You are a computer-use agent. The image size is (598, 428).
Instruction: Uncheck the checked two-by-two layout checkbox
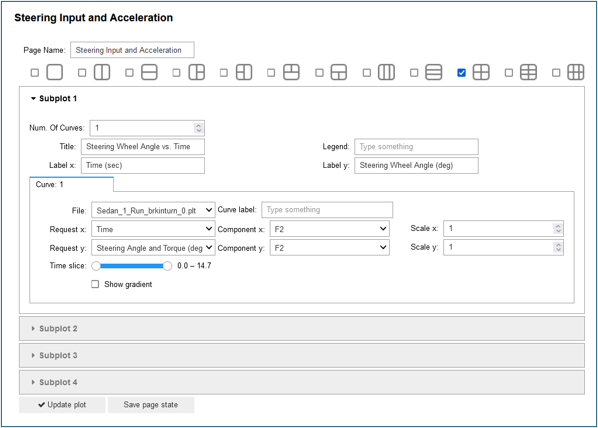[x=461, y=72]
